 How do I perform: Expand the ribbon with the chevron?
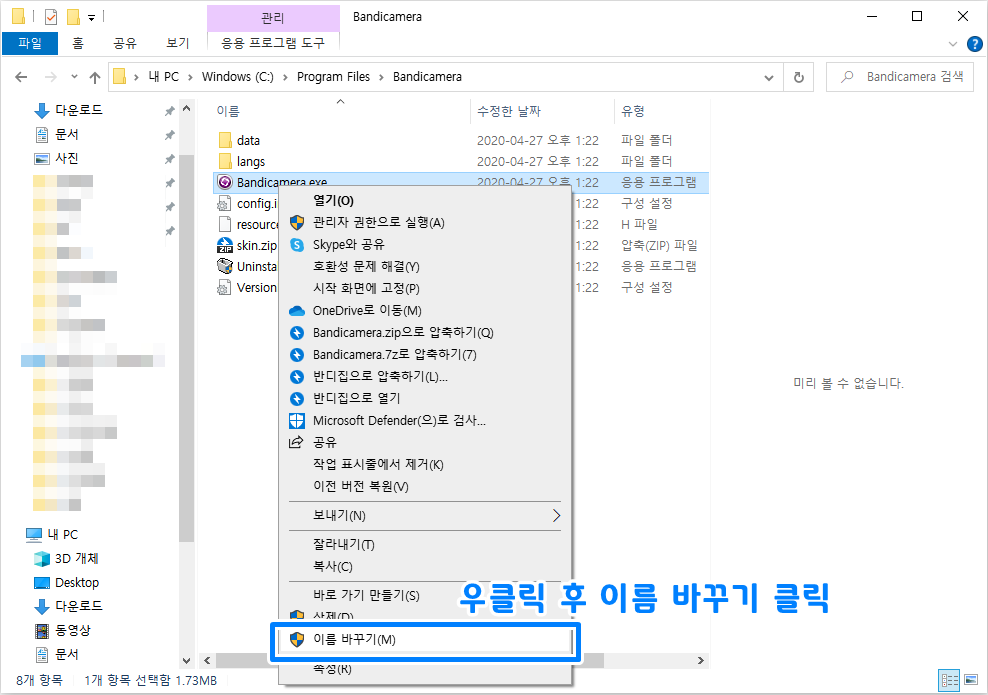tap(952, 44)
